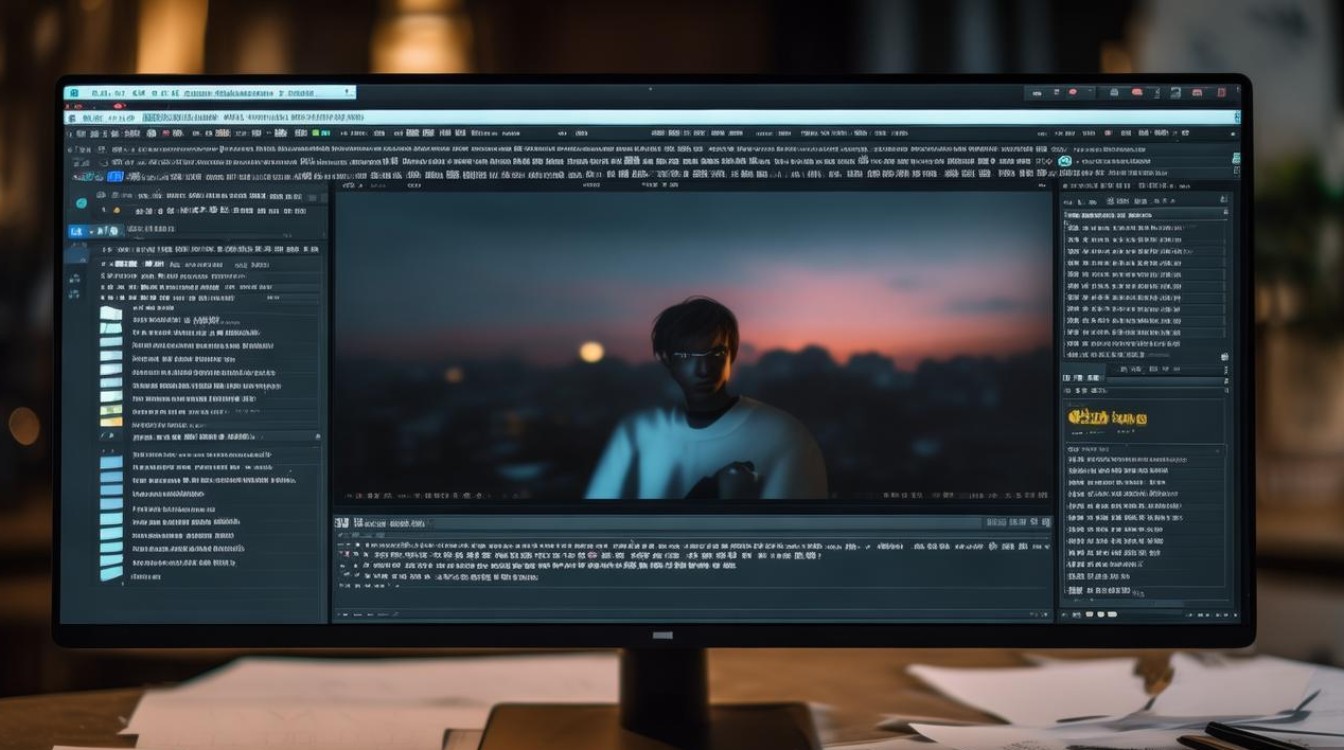This screenshot has width=1344, height=750.
Task: Toggle the blue selected mode button in left sidebar
Action: click(76, 231)
